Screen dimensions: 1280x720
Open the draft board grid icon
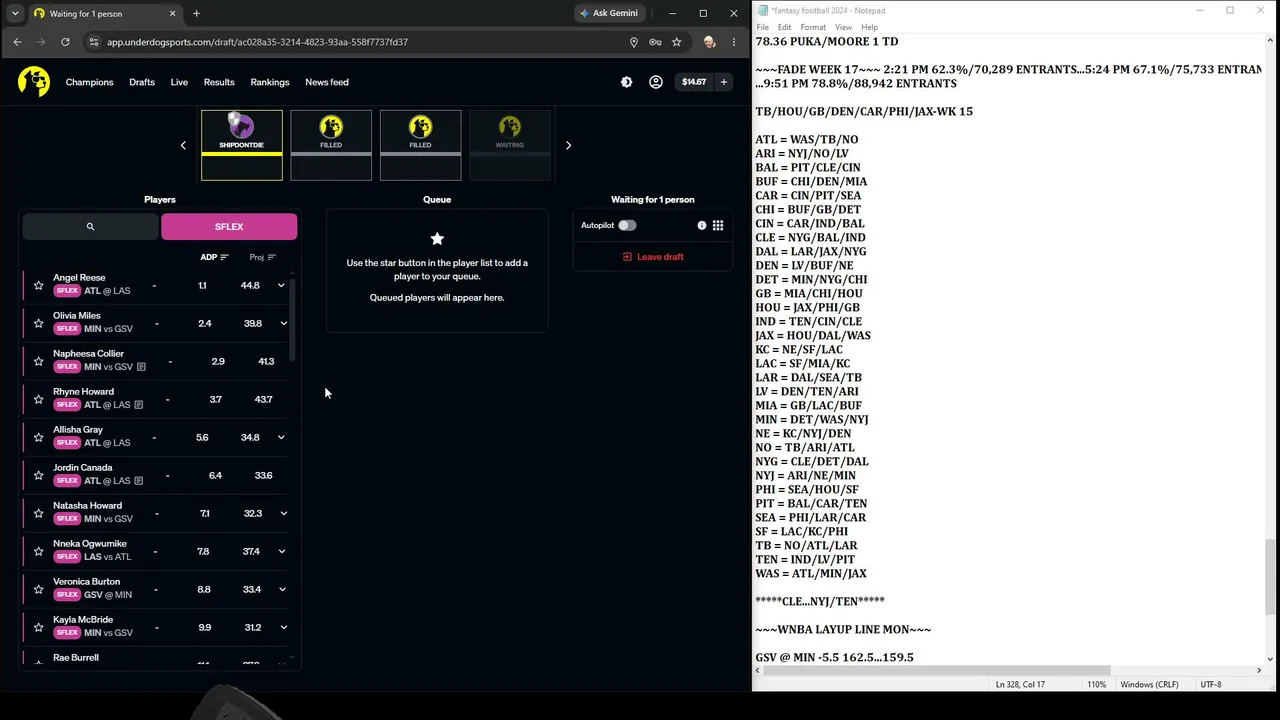(718, 225)
